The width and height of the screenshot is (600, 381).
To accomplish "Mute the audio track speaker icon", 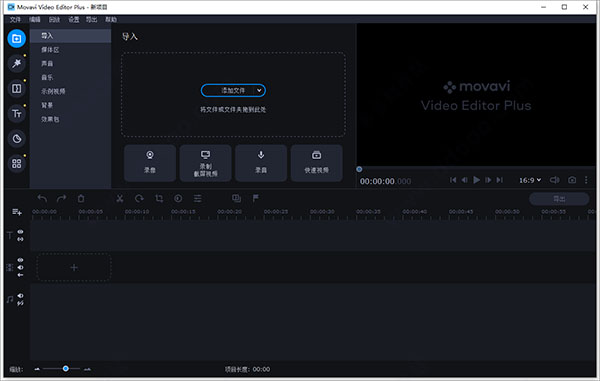I will pyautogui.click(x=20, y=296).
